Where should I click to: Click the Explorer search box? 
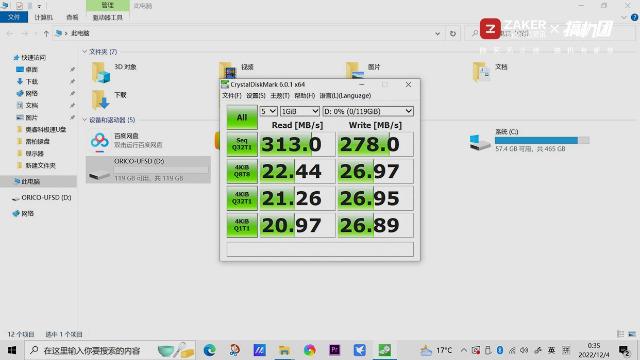tap(551, 33)
